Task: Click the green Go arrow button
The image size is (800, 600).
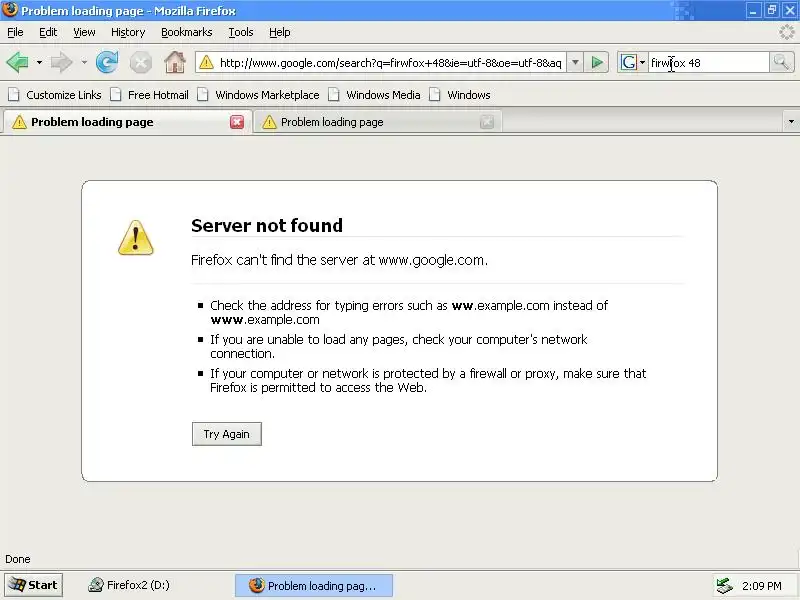Action: coord(596,63)
